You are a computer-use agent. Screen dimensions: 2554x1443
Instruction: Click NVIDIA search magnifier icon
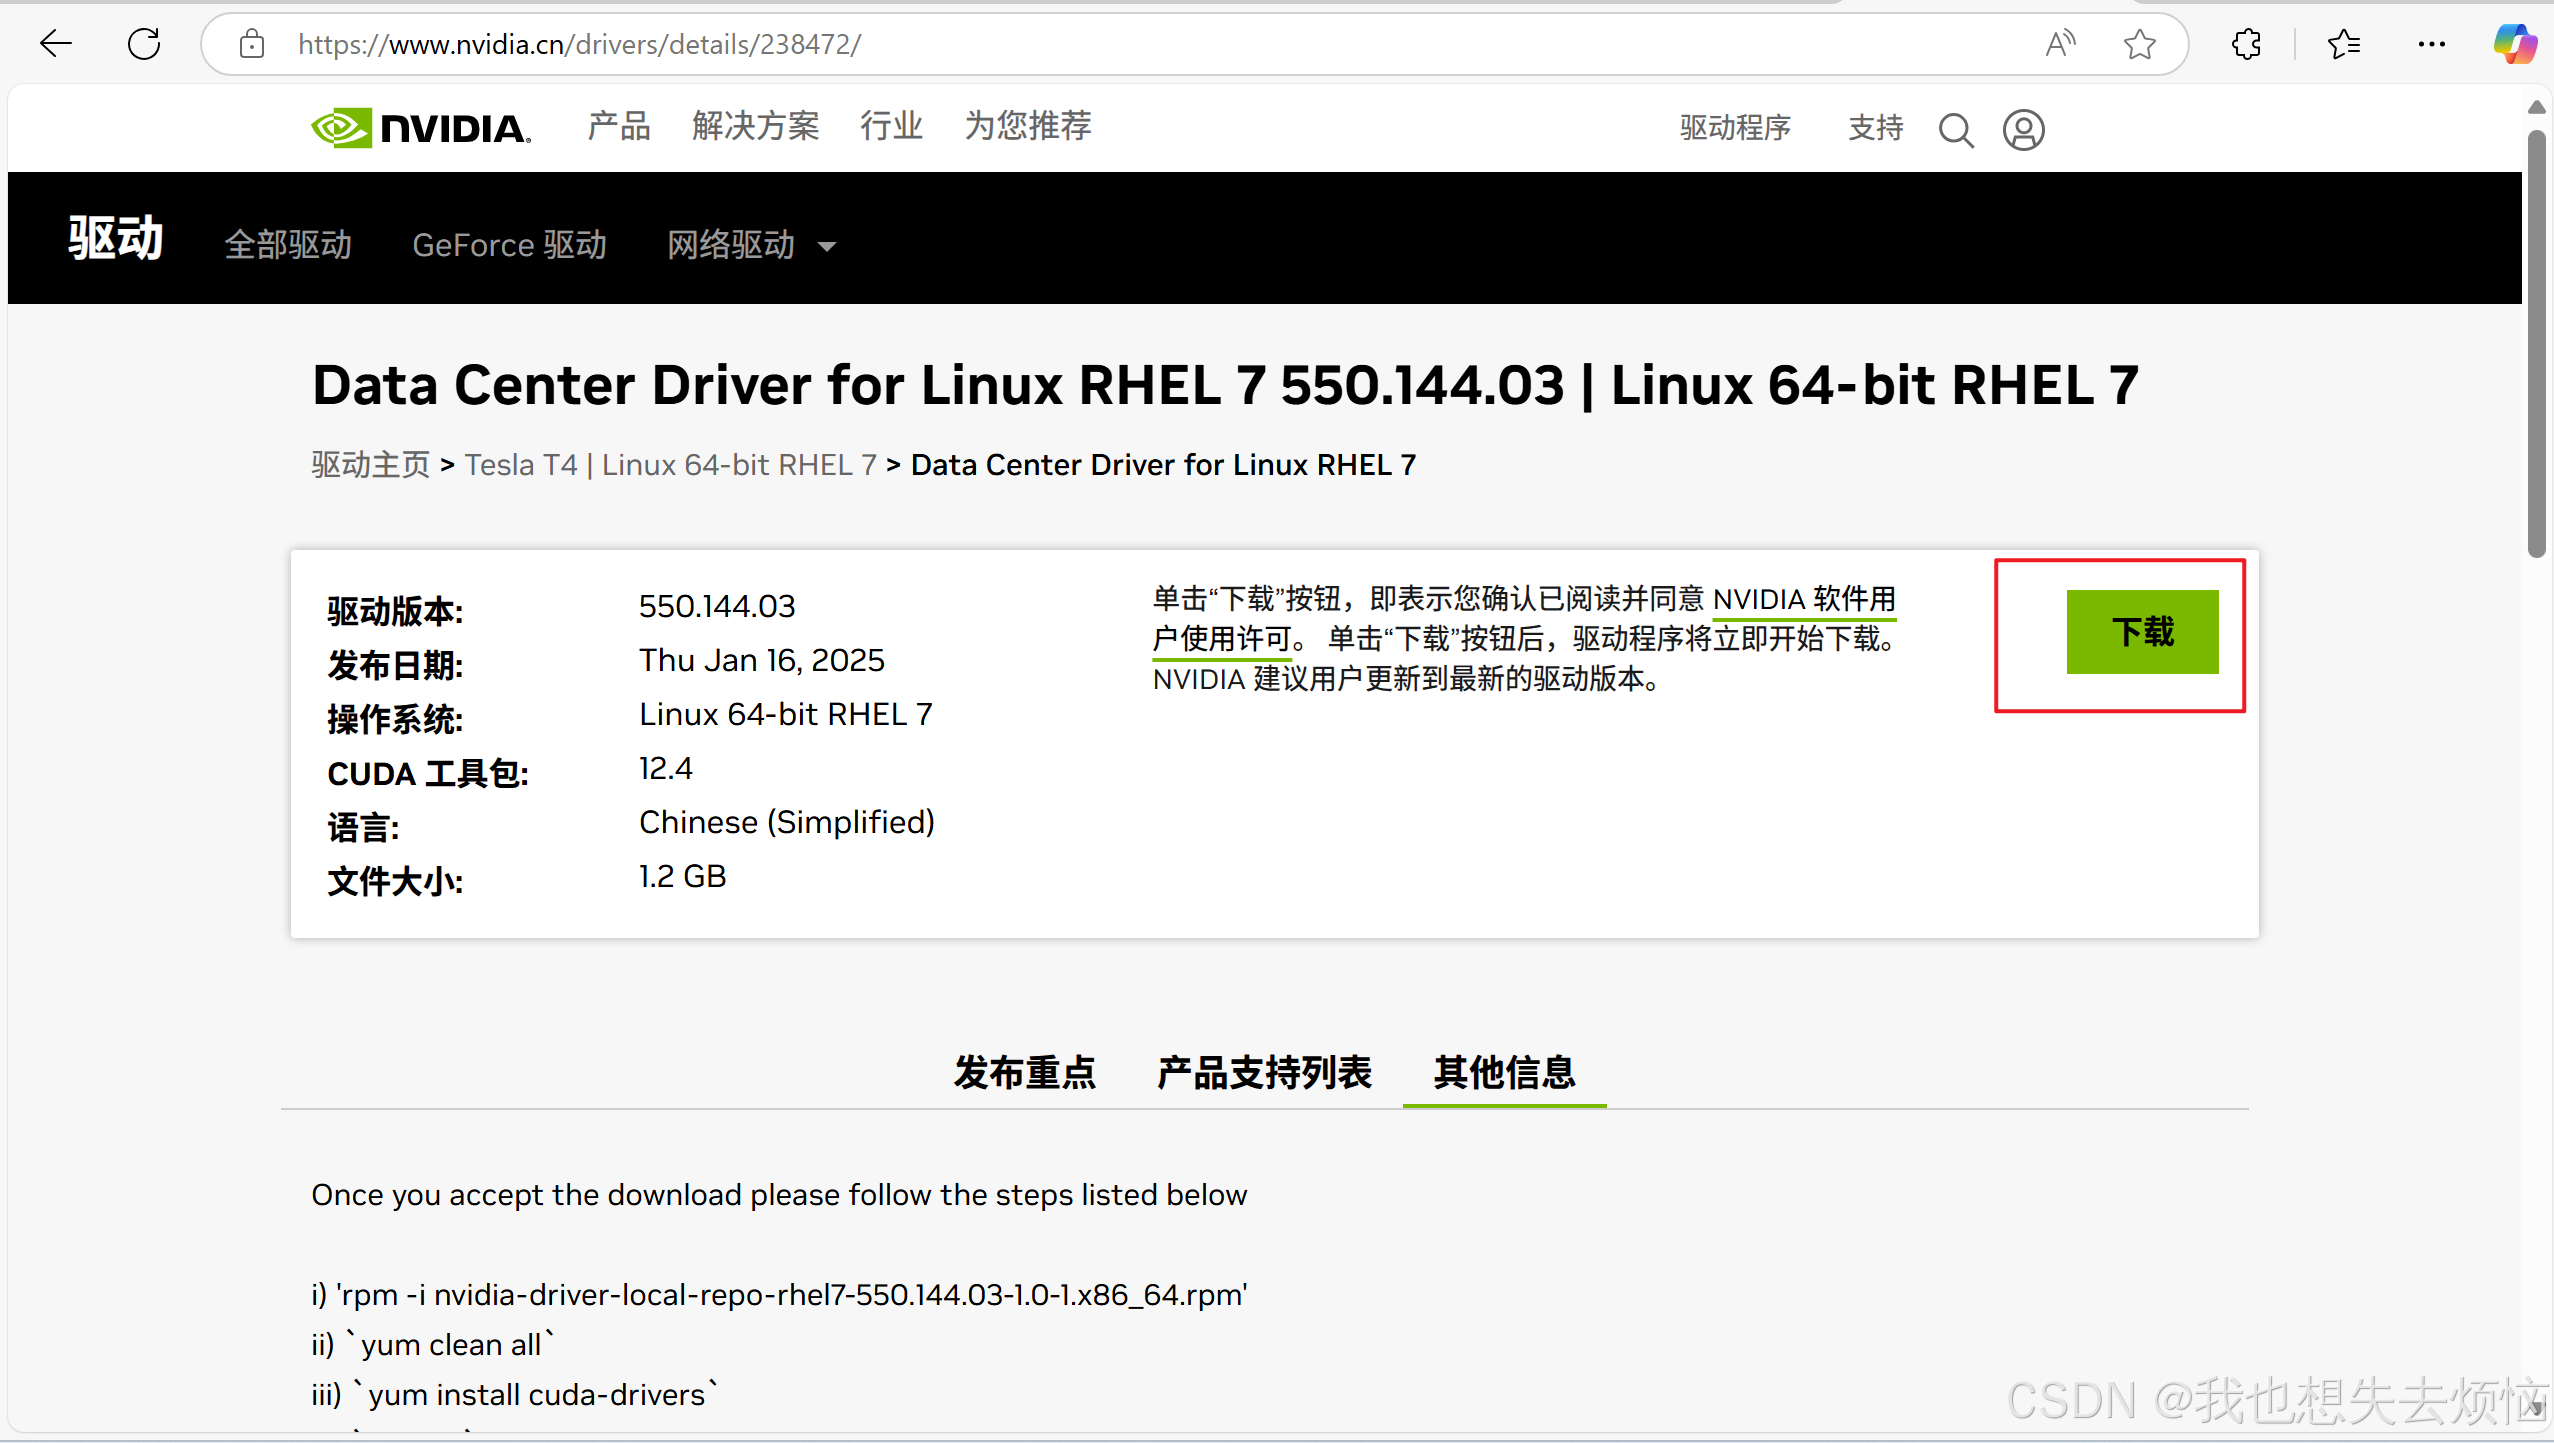tap(1956, 130)
